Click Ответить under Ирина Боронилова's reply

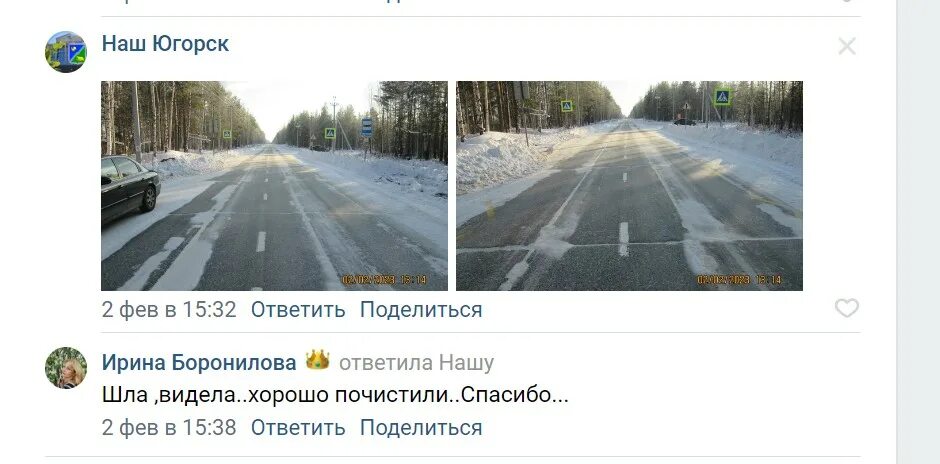(x=298, y=427)
